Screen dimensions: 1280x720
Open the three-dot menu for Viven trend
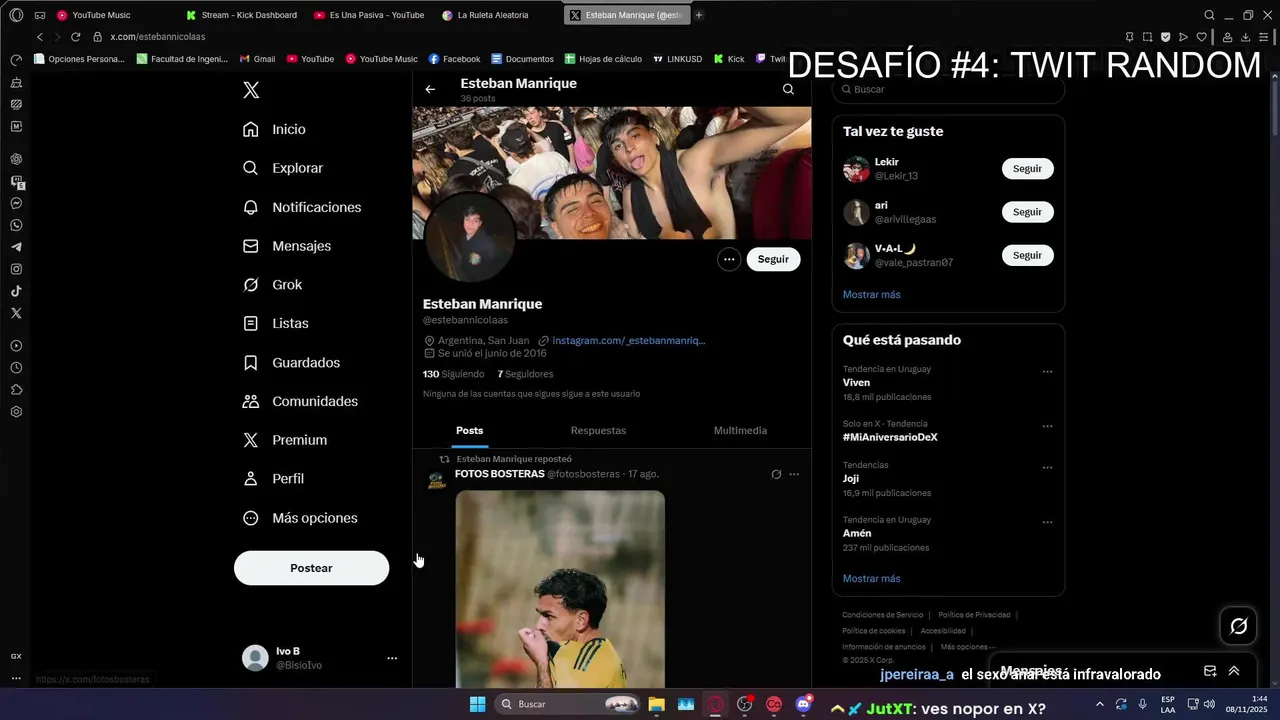click(x=1047, y=371)
